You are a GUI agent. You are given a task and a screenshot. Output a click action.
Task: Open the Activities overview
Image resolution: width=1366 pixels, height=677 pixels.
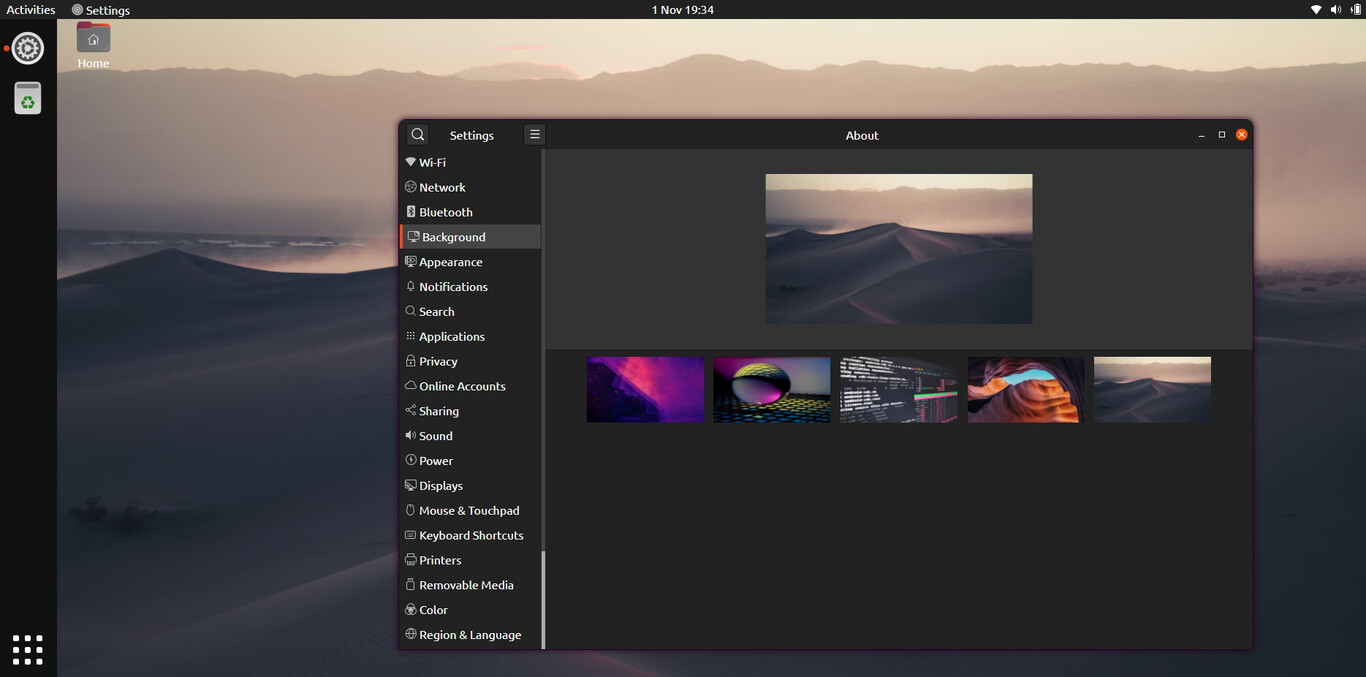coord(30,9)
